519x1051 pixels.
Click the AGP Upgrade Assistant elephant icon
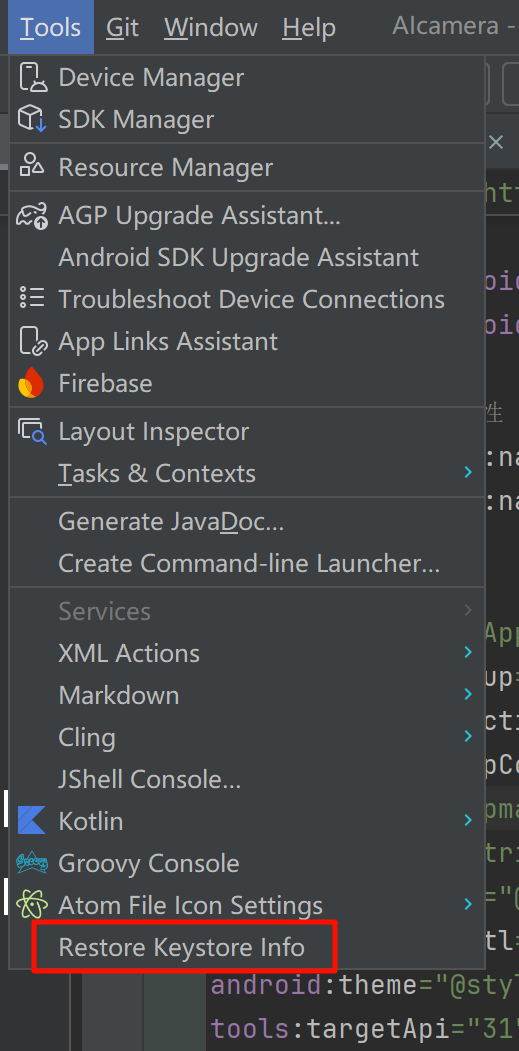click(32, 216)
